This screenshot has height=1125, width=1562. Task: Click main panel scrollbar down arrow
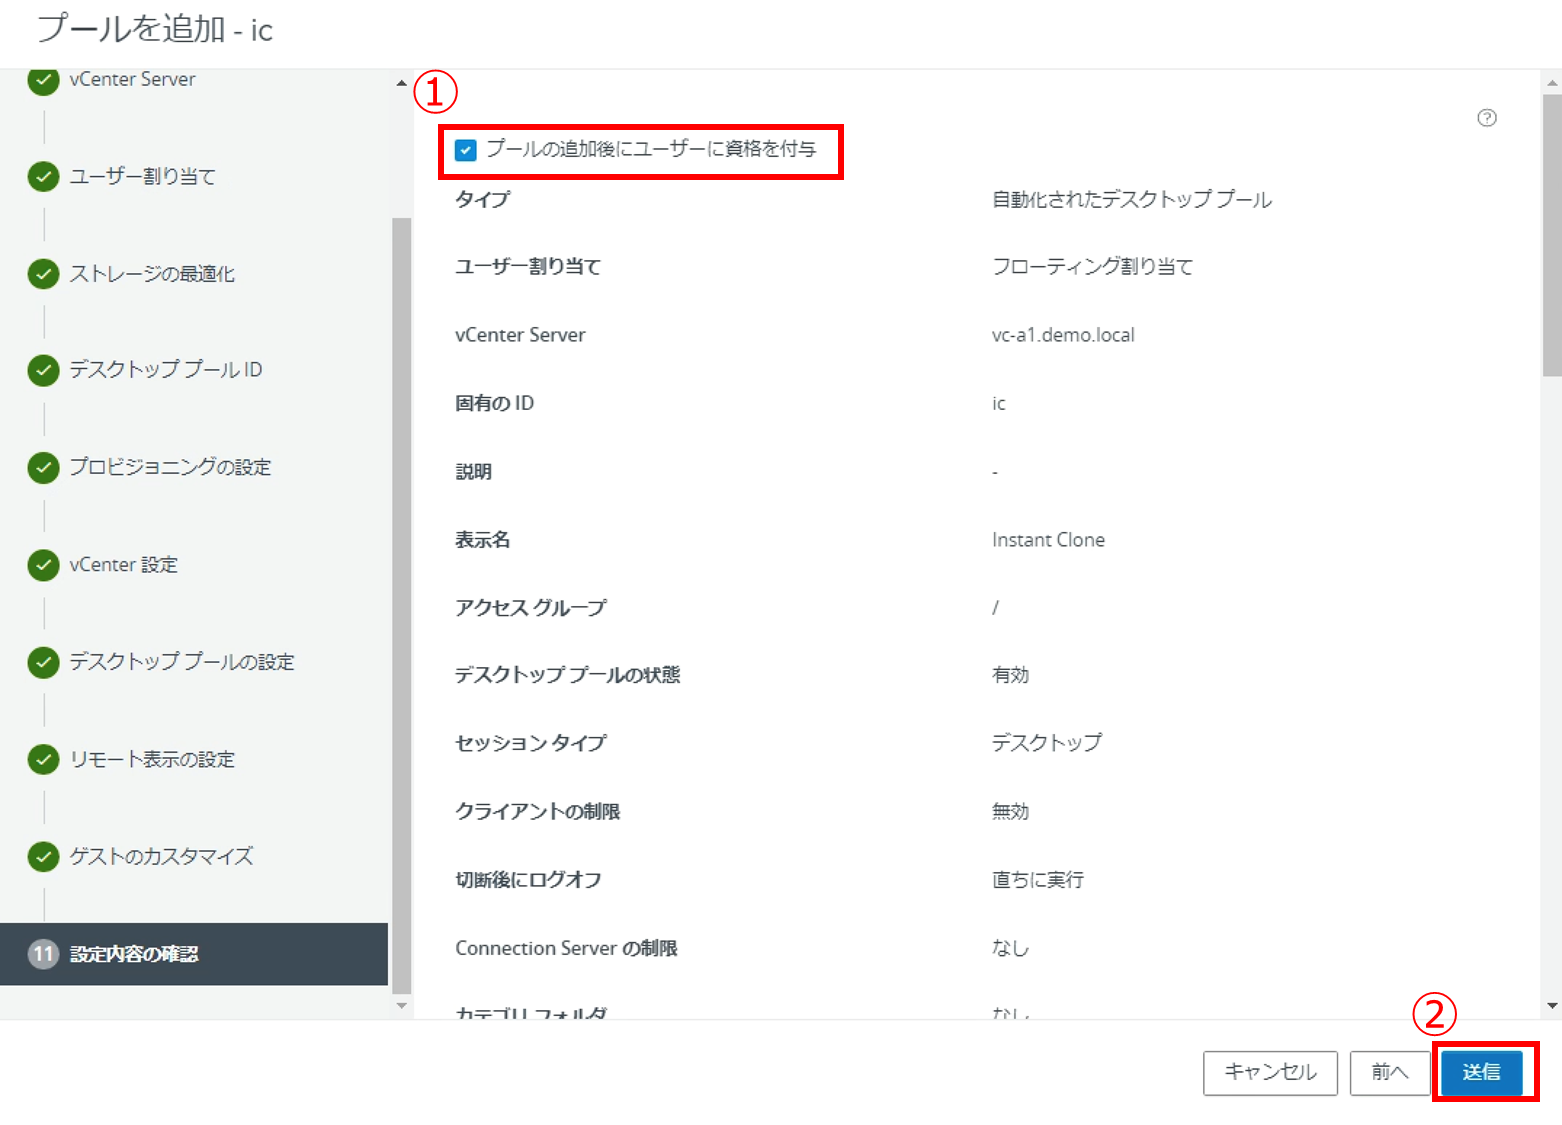[1552, 1006]
